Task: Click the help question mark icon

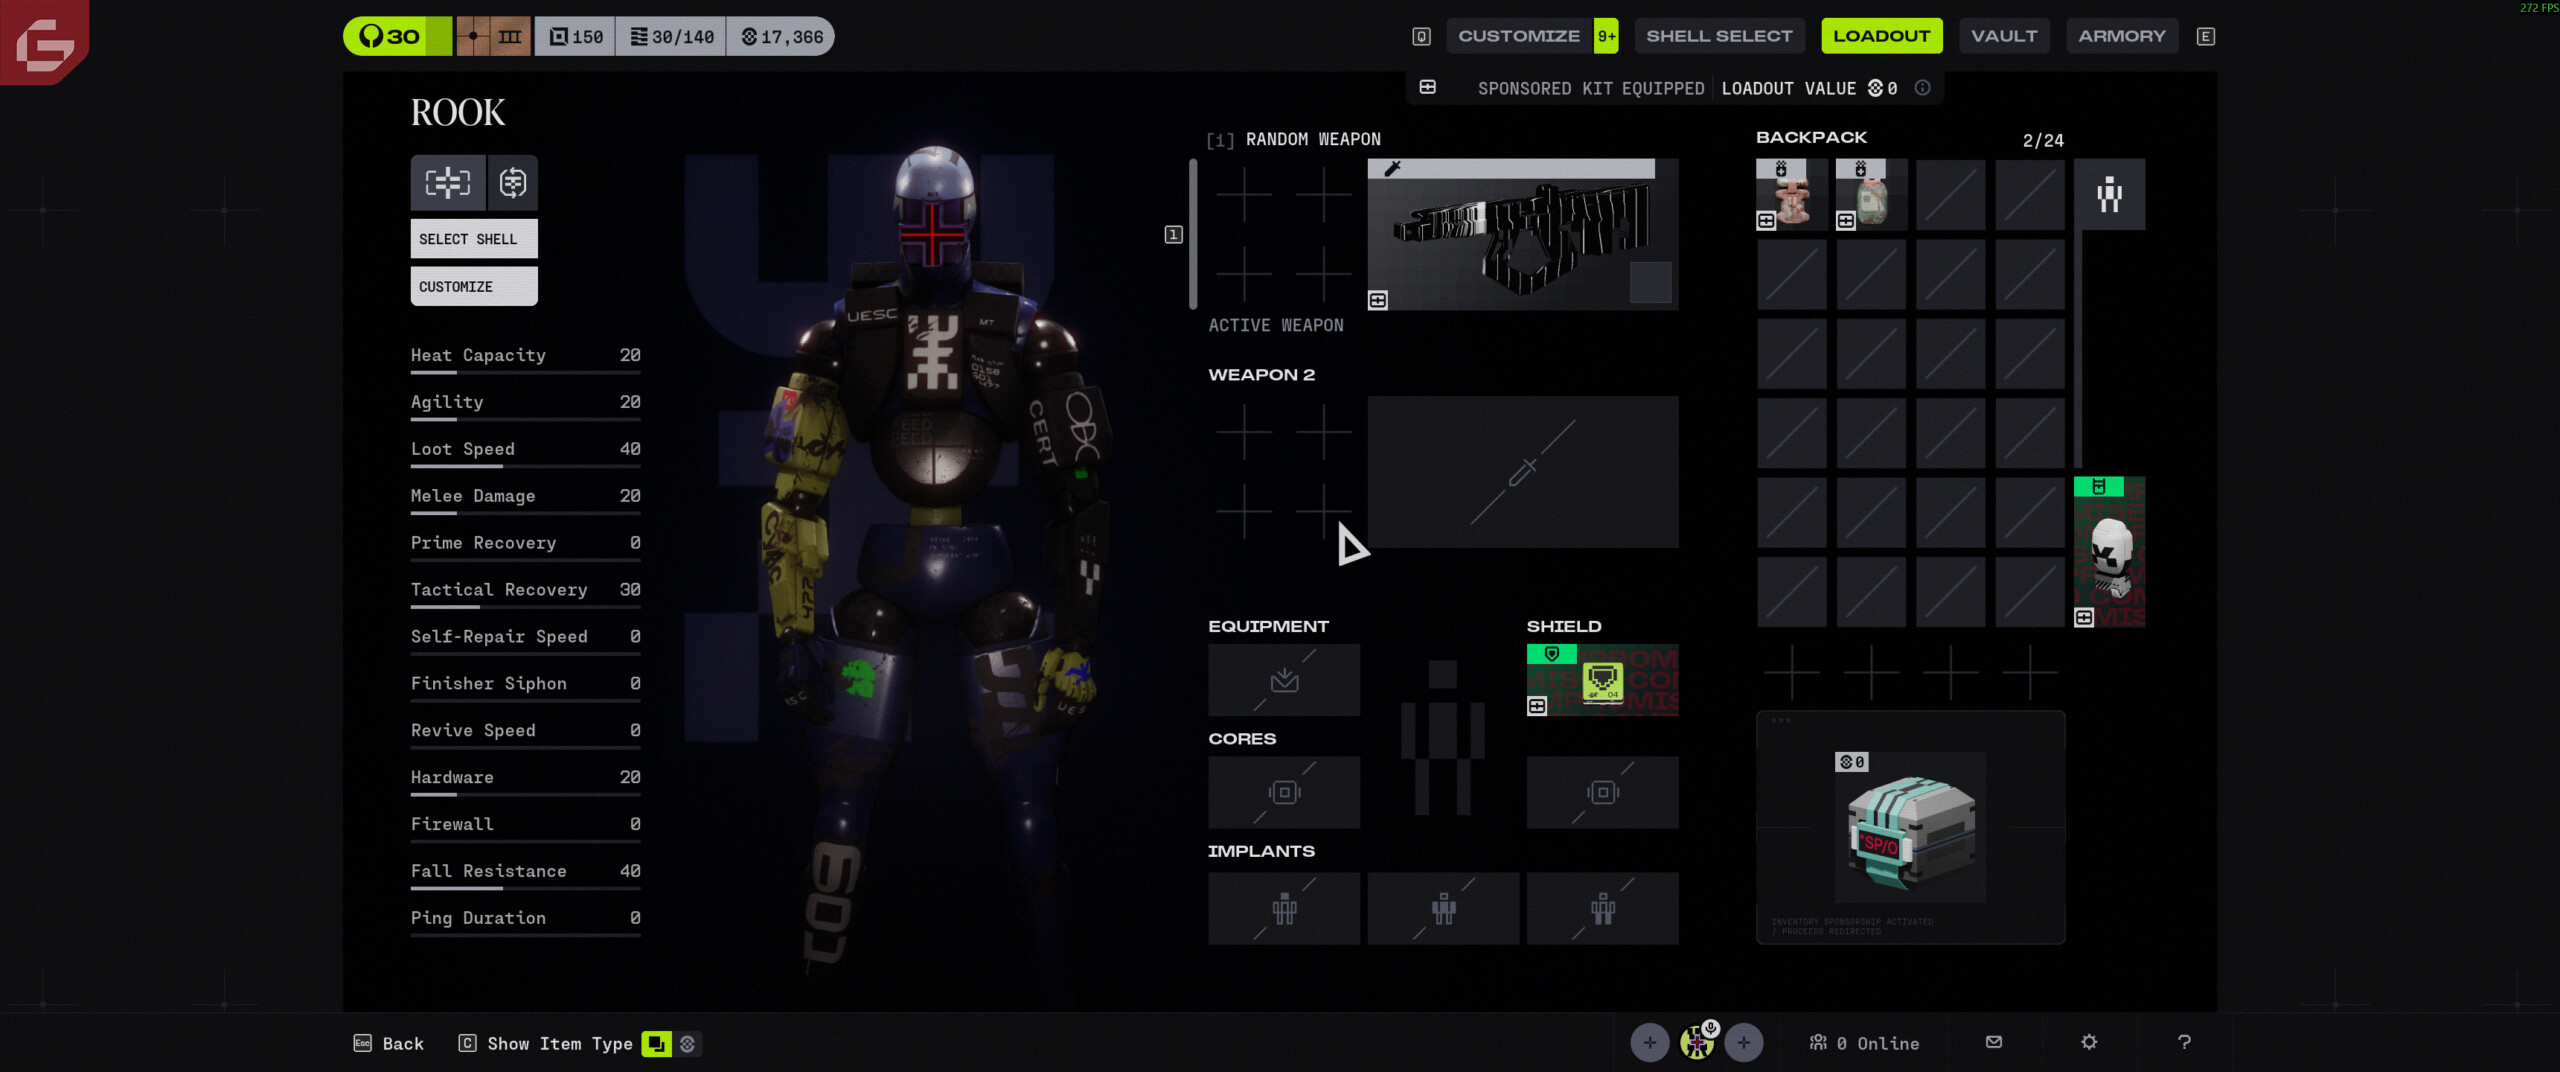Action: 2184,1042
